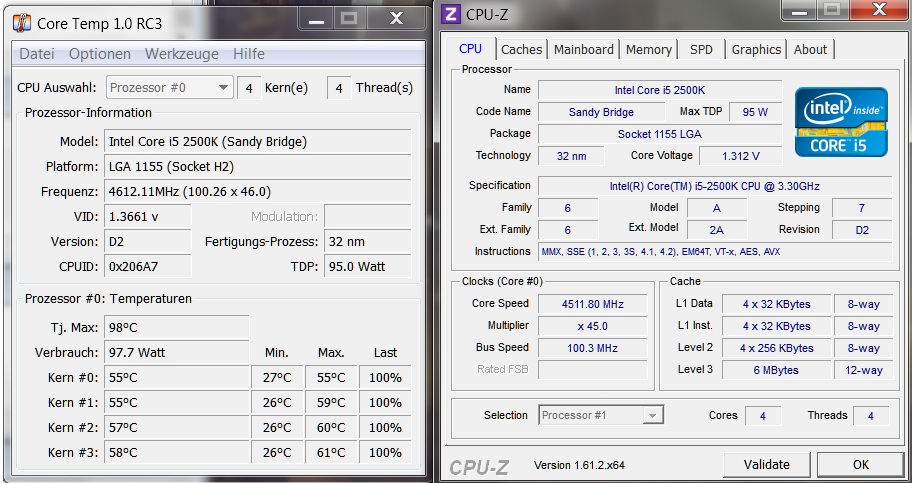The height and width of the screenshot is (483, 912).
Task: Minimize the CPU-Z window
Action: (x=801, y=10)
